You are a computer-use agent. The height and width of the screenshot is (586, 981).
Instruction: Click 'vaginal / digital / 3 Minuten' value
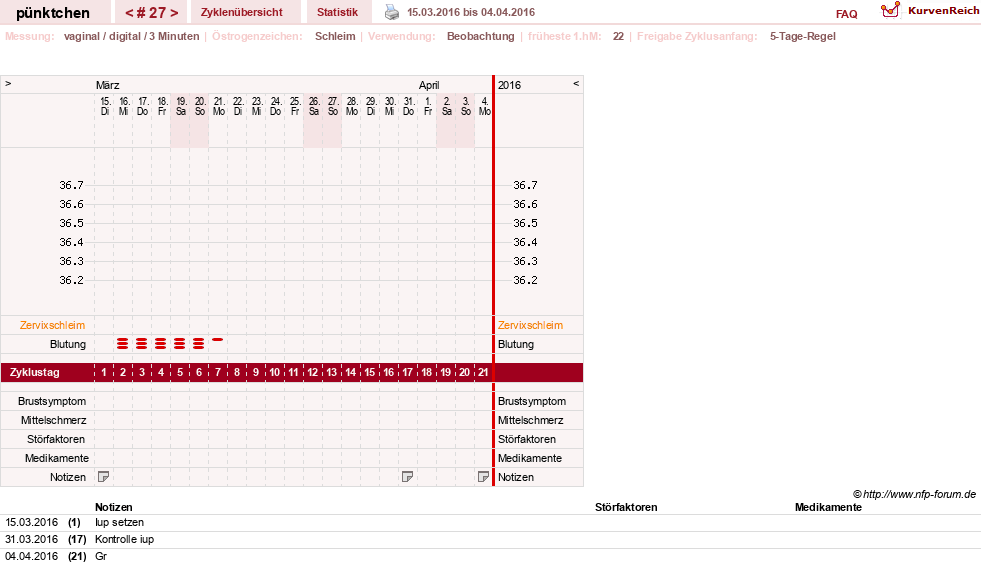point(131,36)
